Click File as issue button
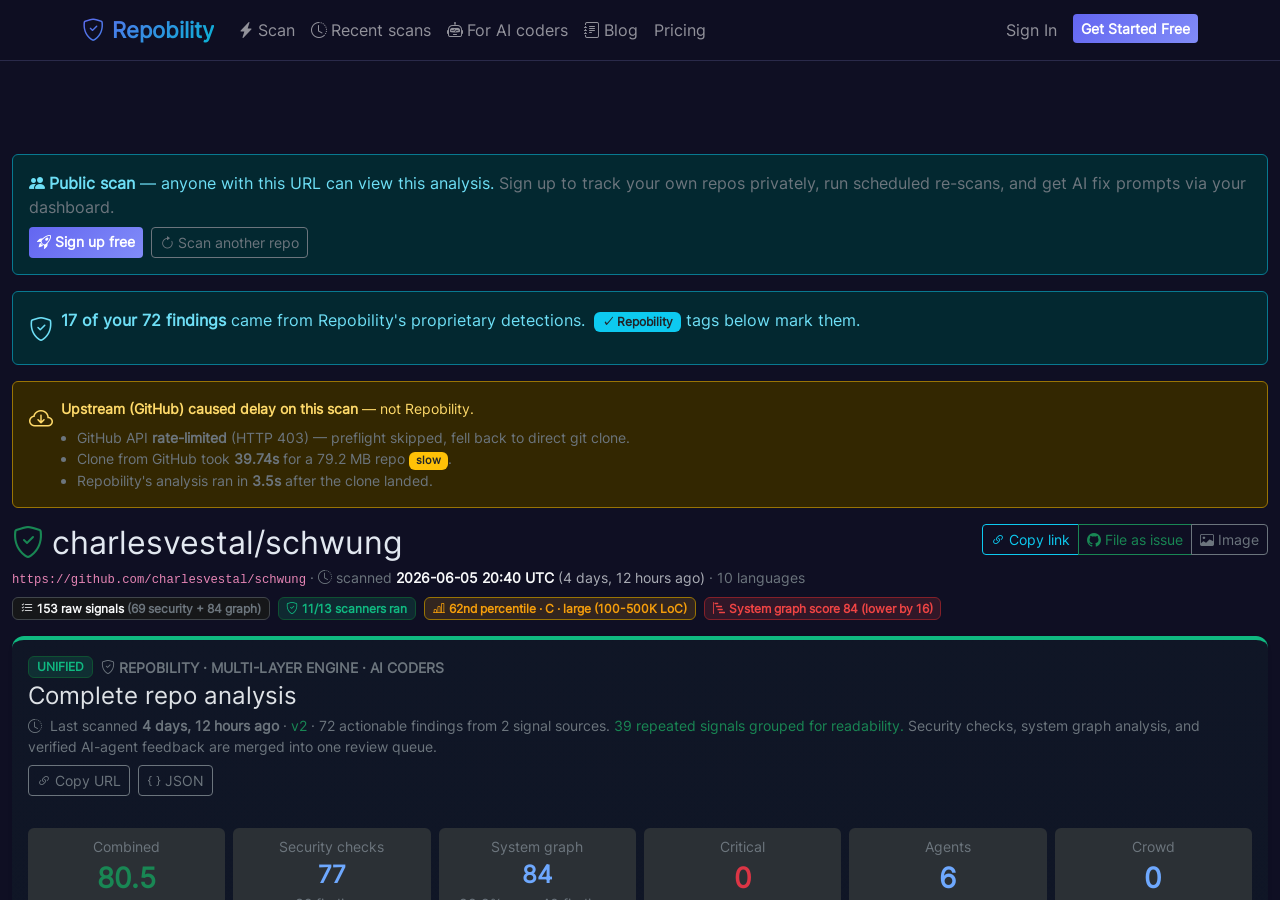The image size is (1280, 900). 1135,539
